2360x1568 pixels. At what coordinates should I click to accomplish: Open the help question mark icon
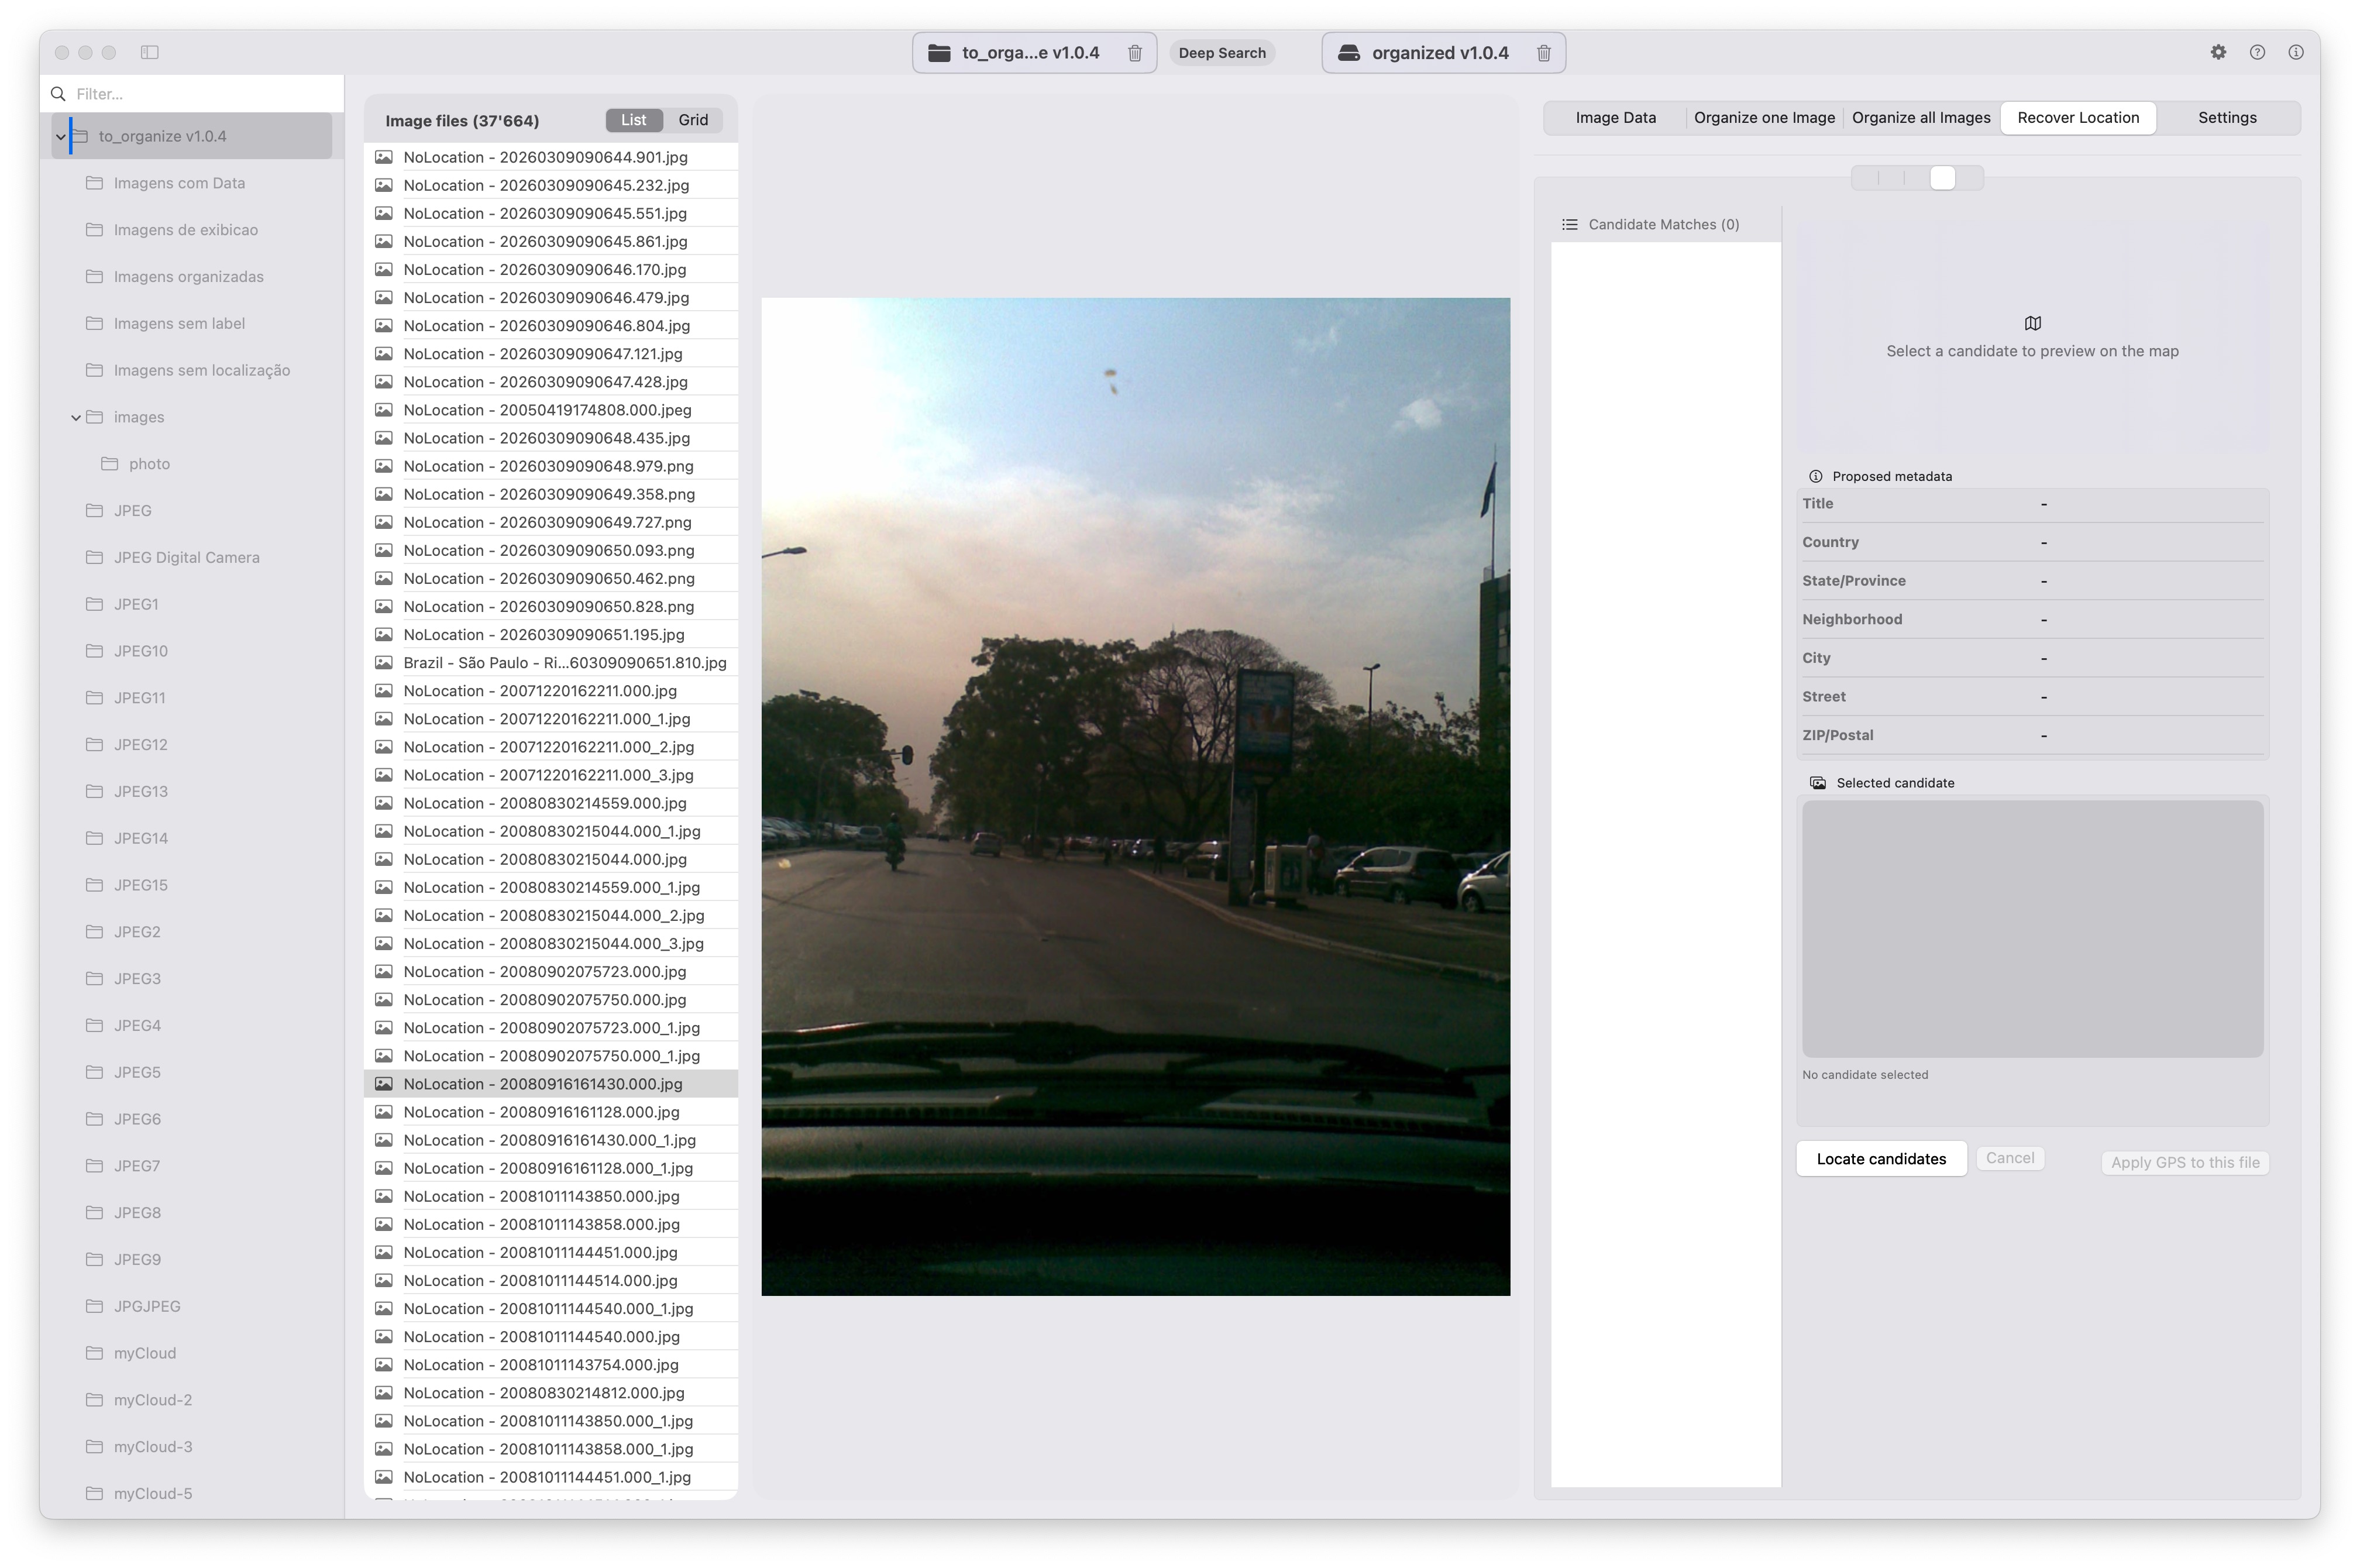[x=2257, y=52]
